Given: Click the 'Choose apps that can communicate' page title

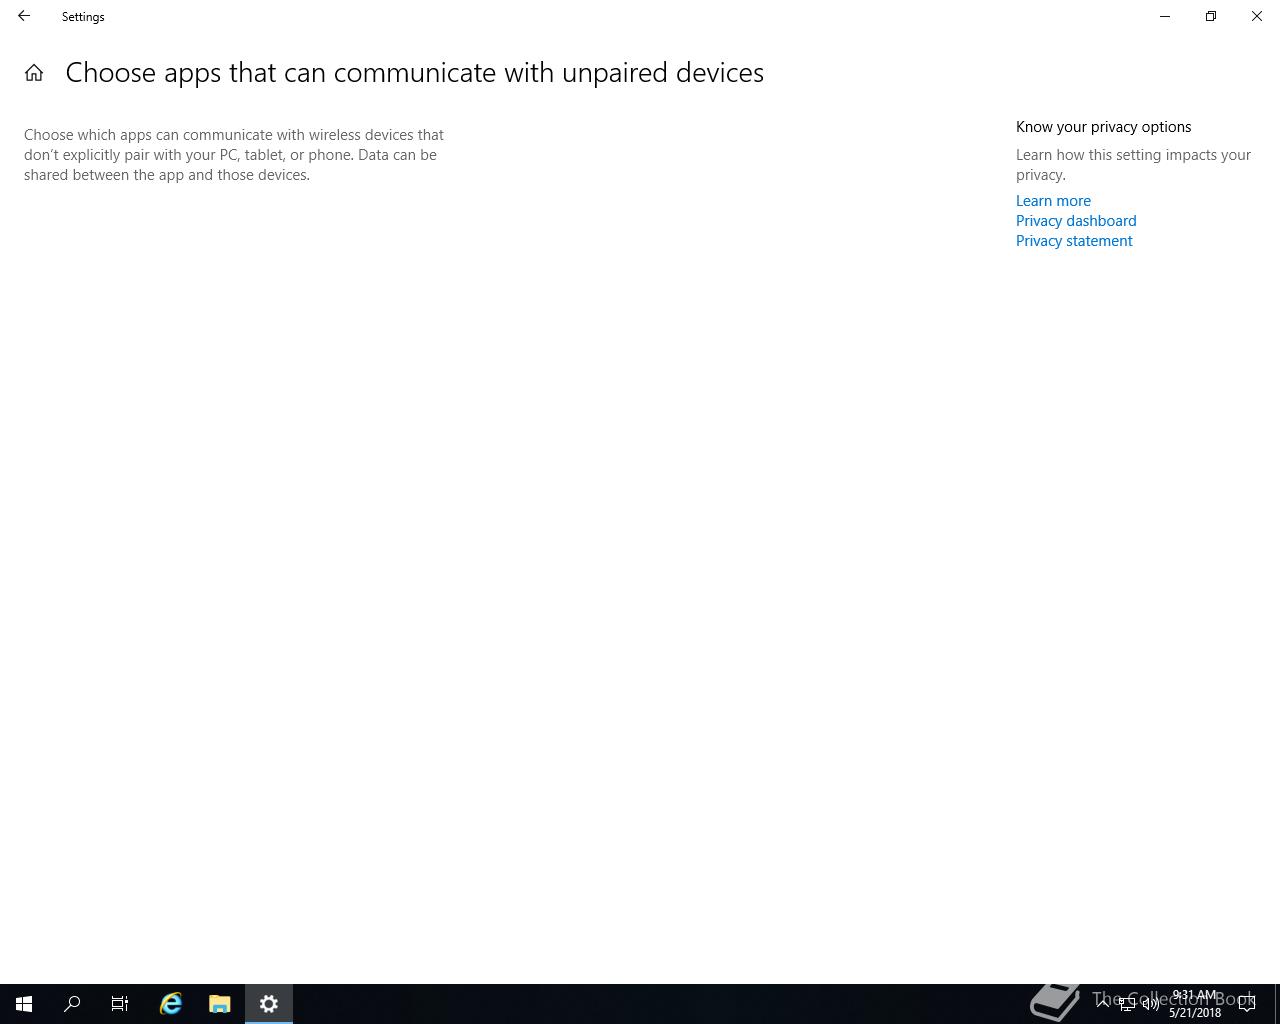Looking at the screenshot, I should tap(415, 73).
